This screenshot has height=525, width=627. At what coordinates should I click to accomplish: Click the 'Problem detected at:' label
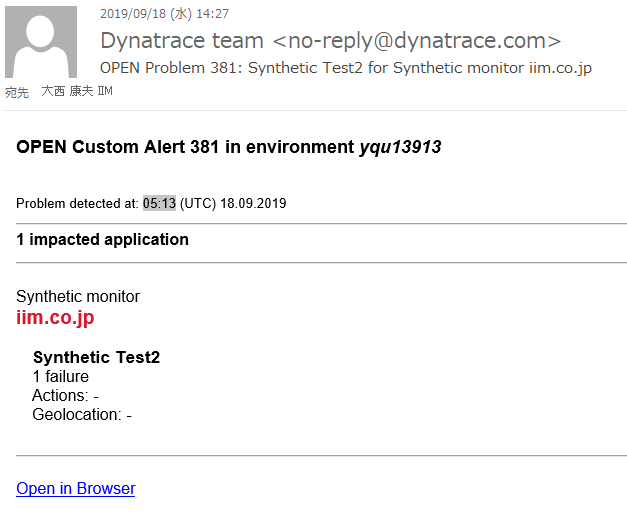pos(77,203)
